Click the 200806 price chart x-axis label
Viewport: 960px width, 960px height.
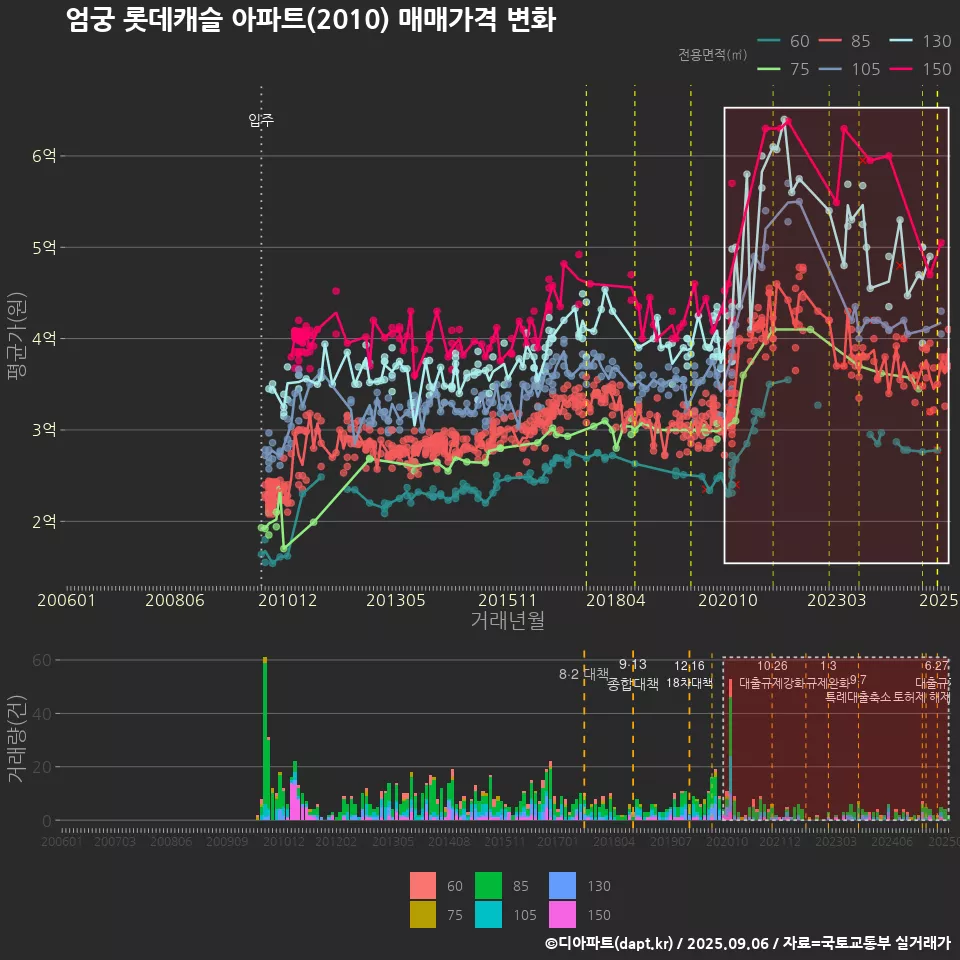tap(174, 600)
